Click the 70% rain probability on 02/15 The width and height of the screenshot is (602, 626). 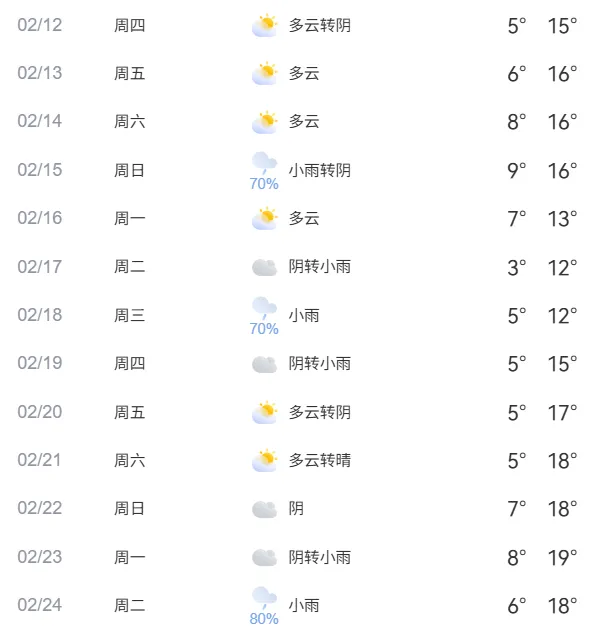coord(264,184)
